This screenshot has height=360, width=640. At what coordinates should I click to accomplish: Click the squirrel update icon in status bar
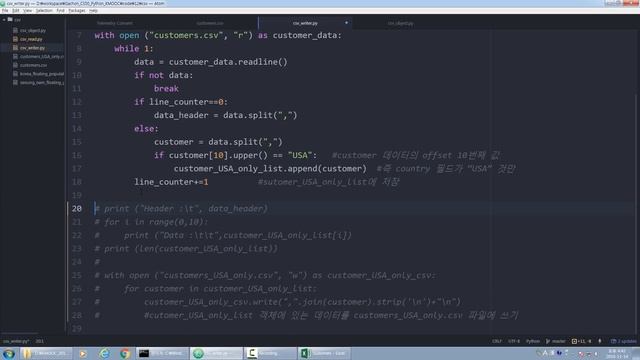(x=600, y=341)
